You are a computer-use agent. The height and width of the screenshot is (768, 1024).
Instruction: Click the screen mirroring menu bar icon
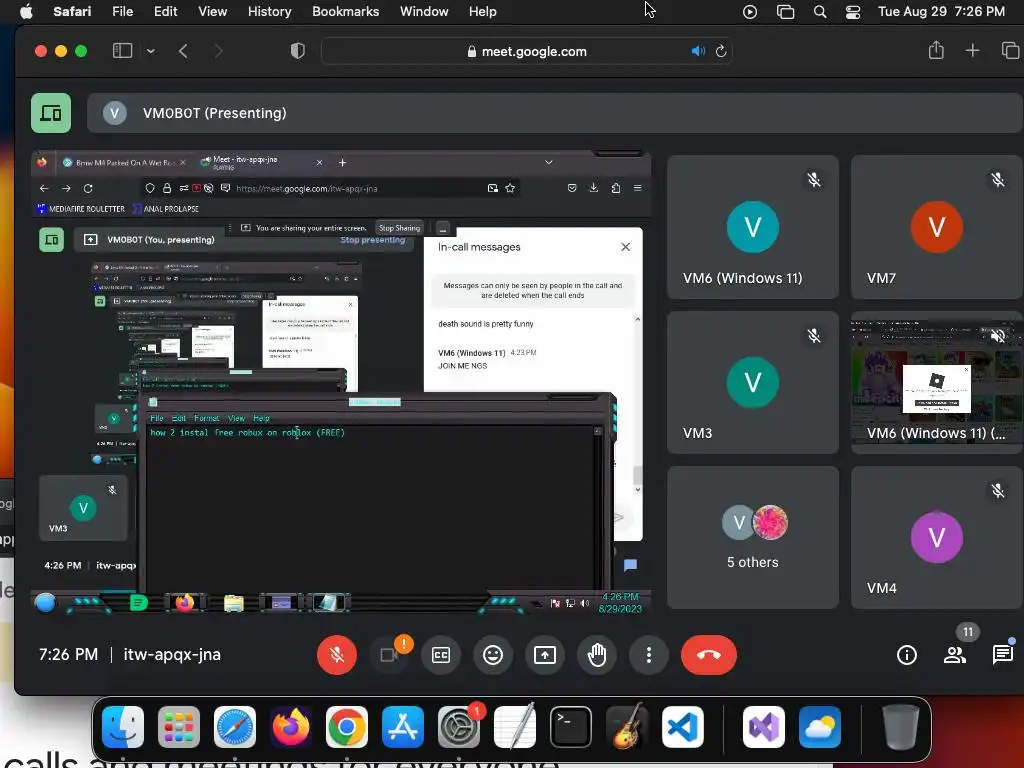pos(785,12)
